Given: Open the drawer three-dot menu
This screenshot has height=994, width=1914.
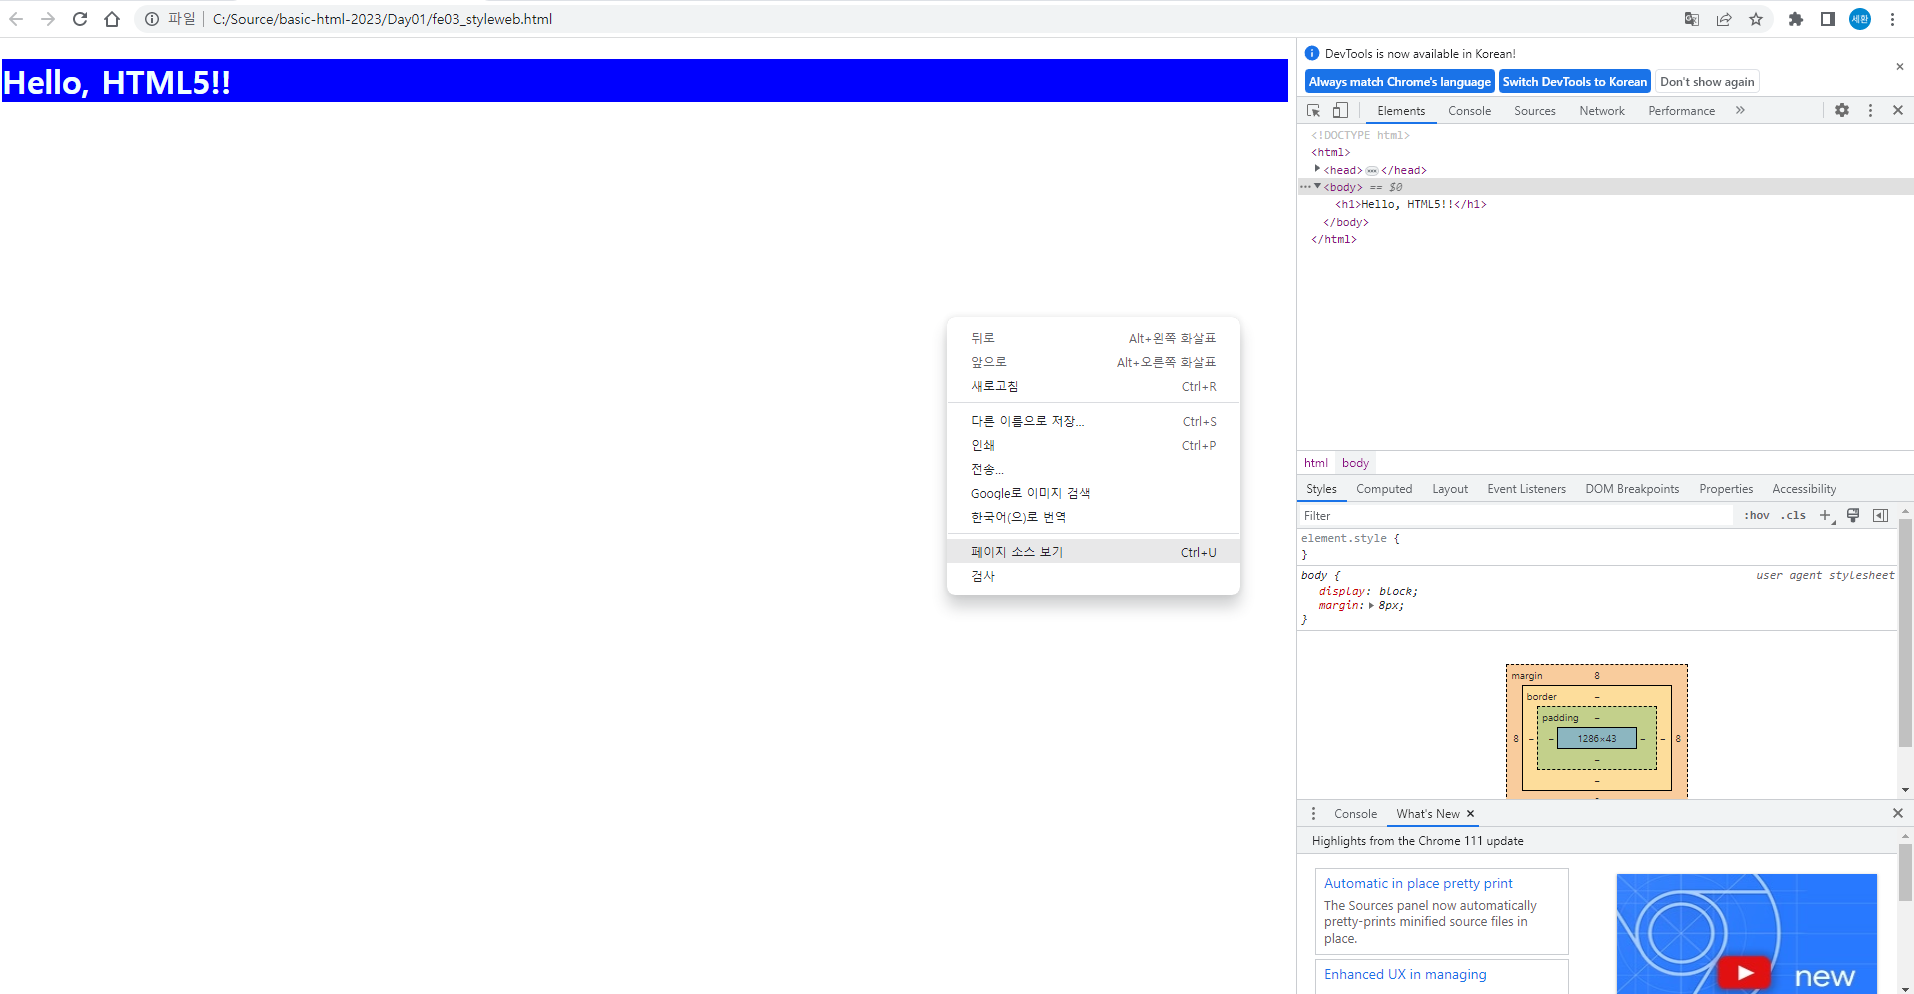Looking at the screenshot, I should (x=1314, y=814).
